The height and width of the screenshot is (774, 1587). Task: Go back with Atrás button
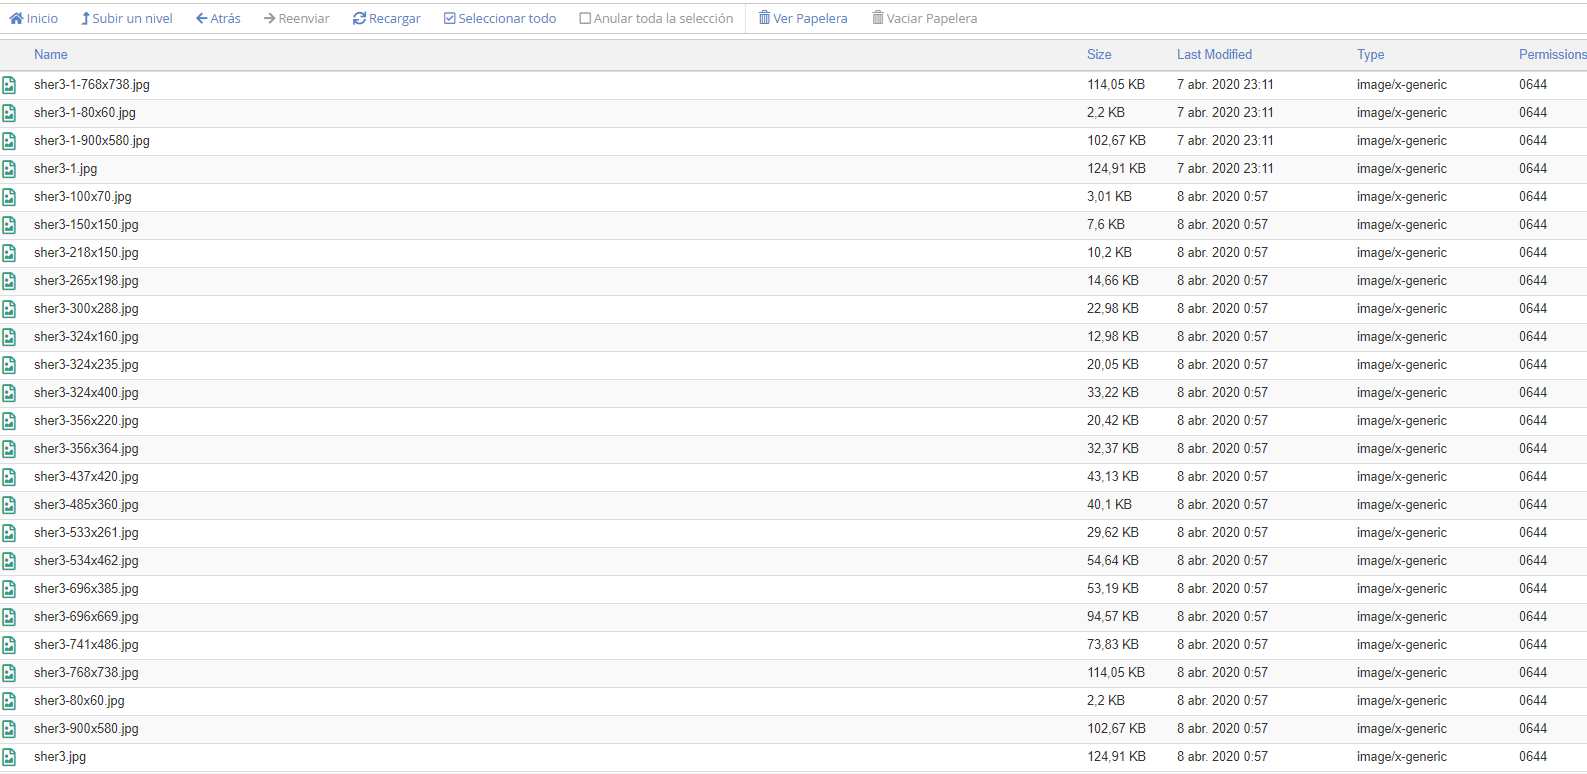[x=219, y=18]
